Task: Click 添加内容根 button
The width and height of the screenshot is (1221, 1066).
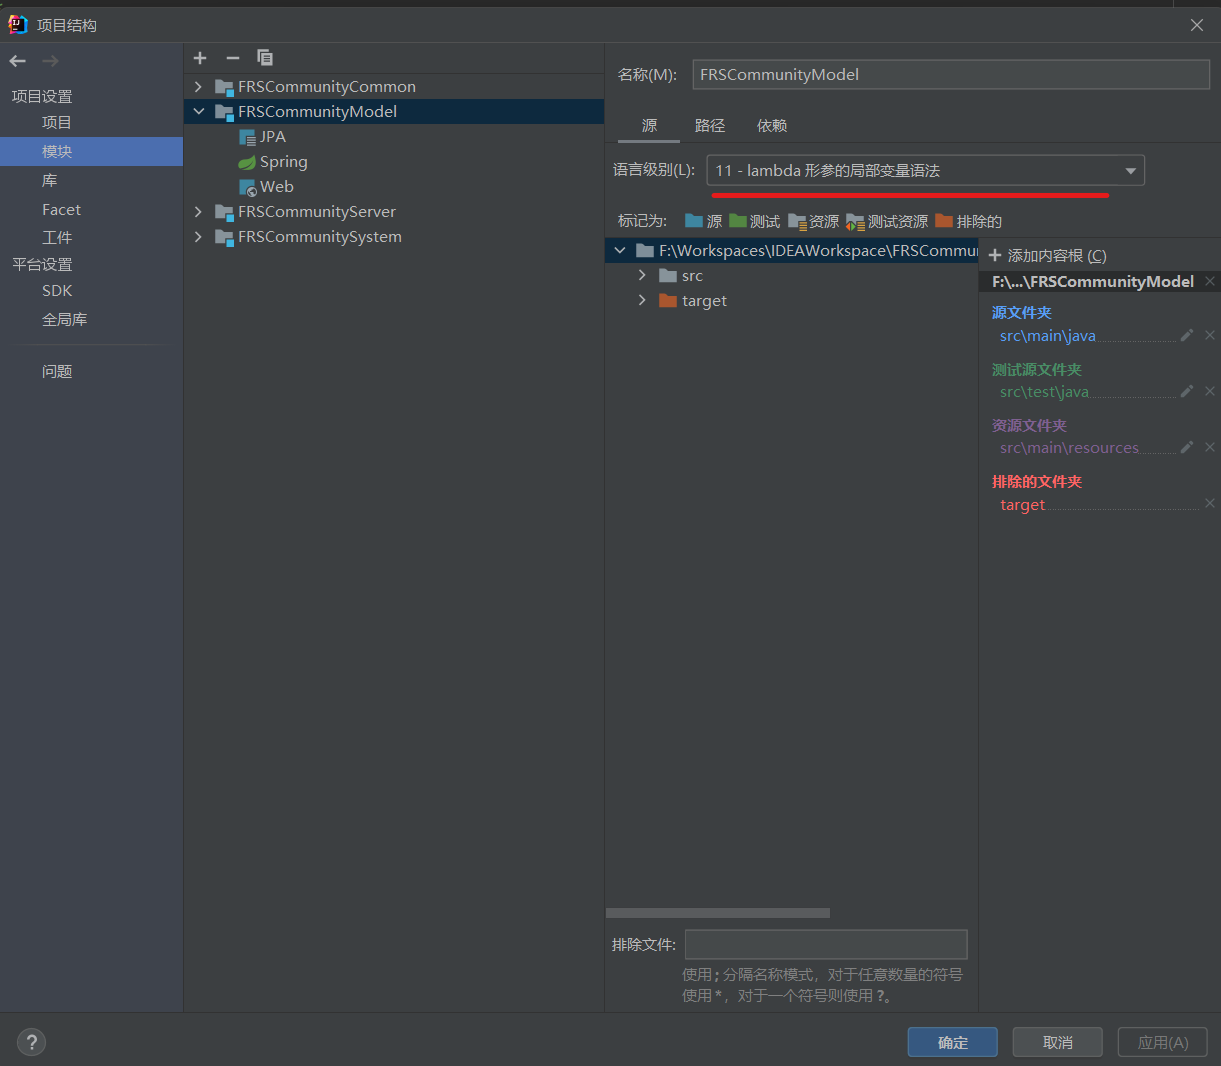Action: pyautogui.click(x=1047, y=256)
